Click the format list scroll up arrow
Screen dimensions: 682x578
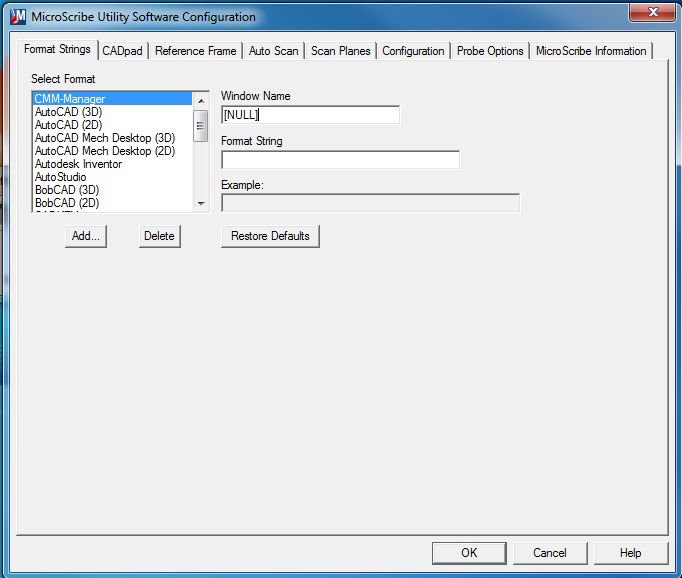[201, 101]
